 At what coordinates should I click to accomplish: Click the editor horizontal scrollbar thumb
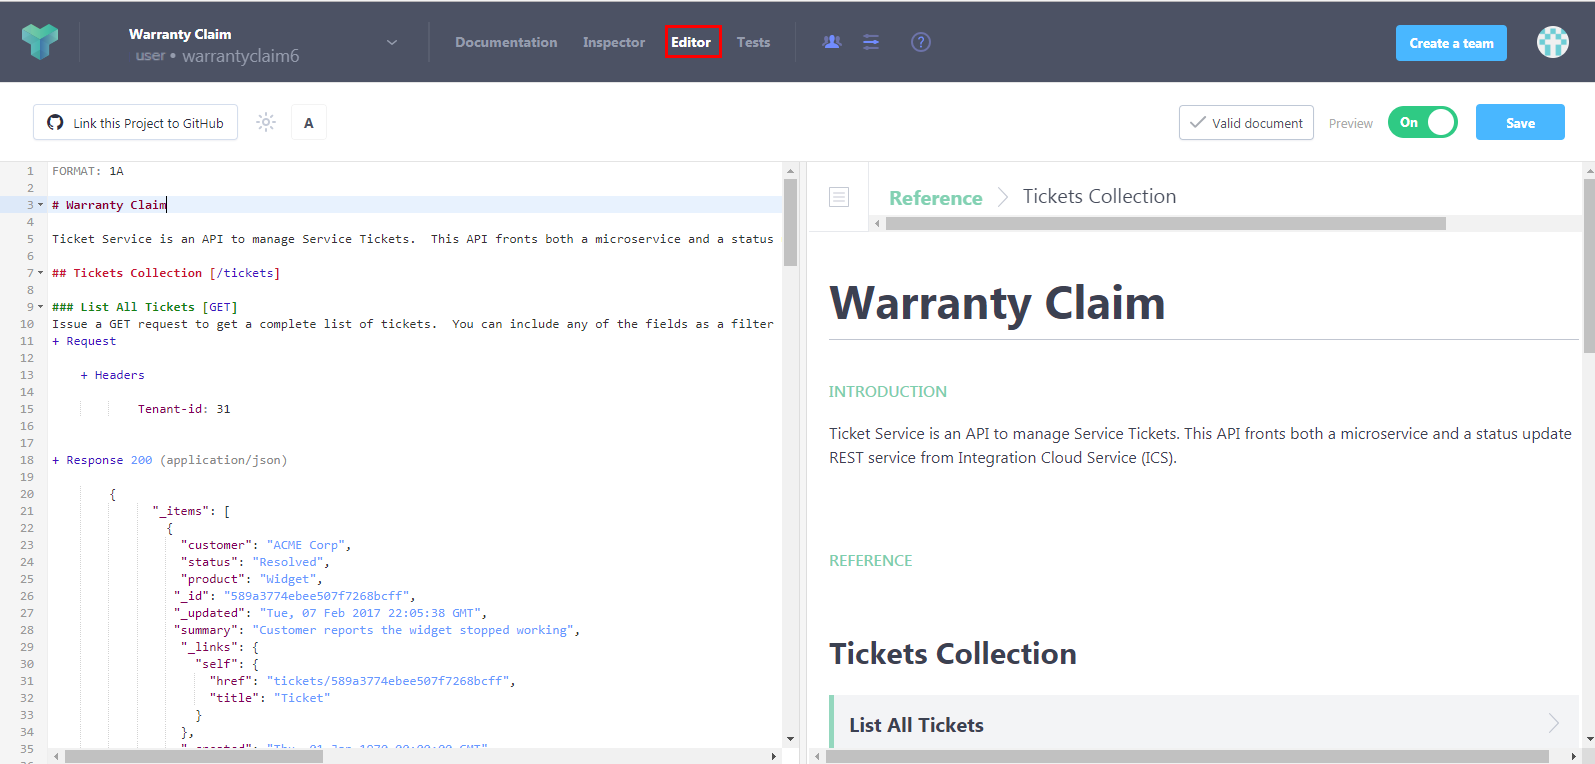194,756
